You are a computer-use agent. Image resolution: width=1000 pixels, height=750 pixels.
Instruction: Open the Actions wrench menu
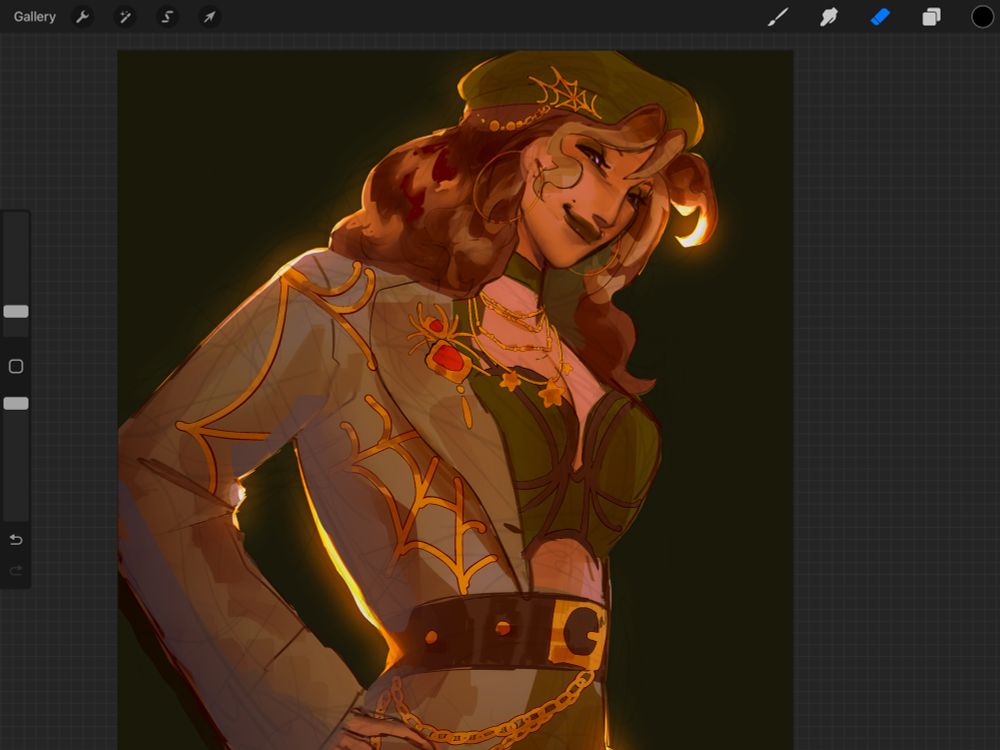[x=82, y=17]
